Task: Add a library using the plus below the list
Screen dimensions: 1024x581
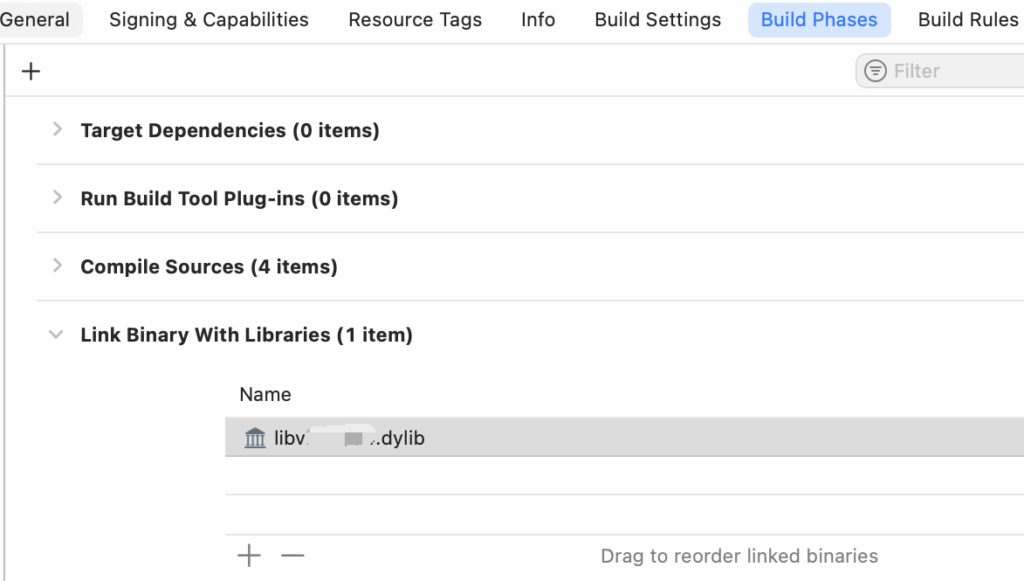Action: pyautogui.click(x=249, y=556)
